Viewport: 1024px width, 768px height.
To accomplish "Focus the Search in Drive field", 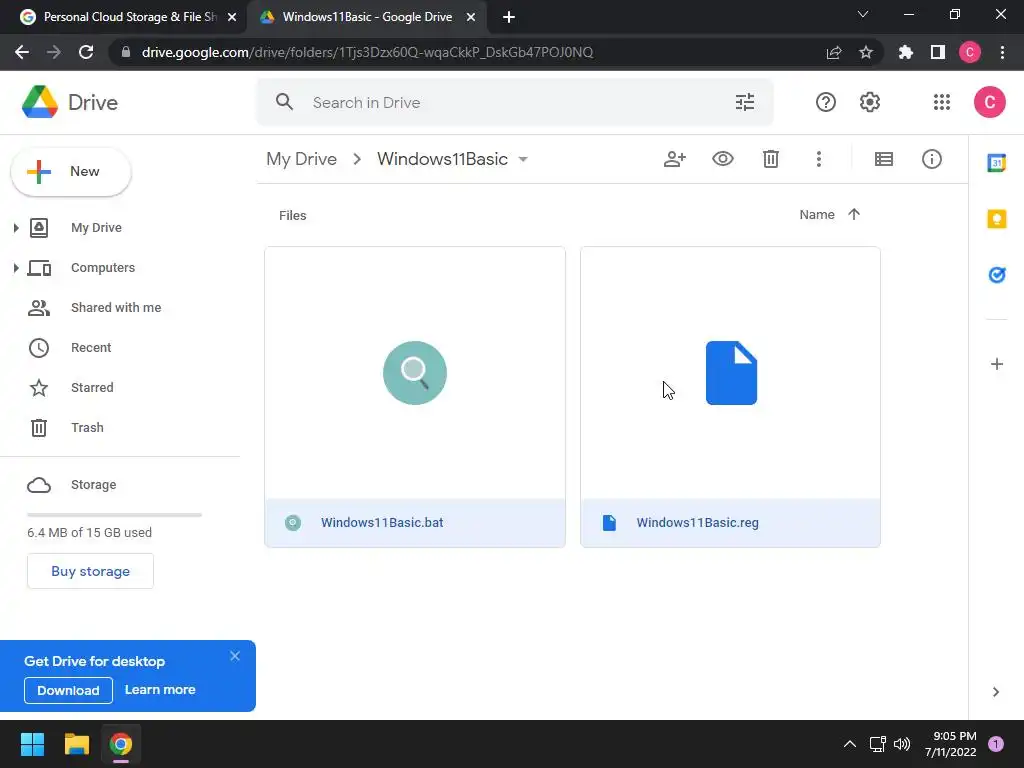I will (516, 103).
